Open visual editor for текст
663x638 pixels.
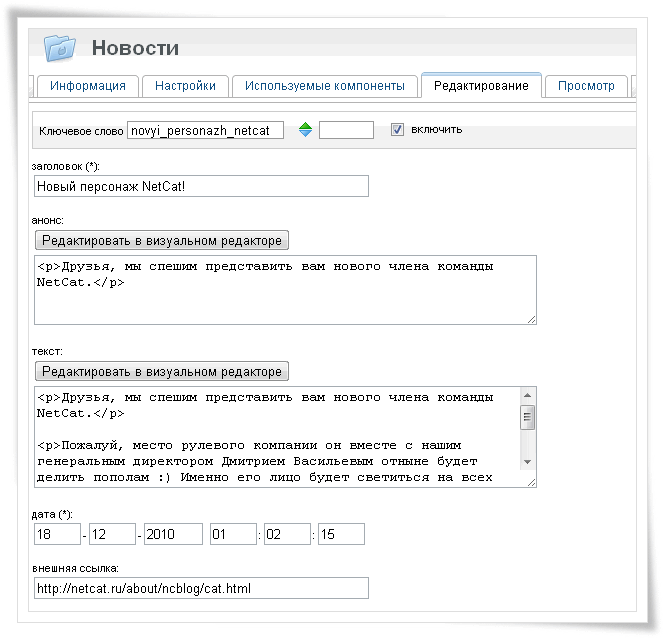coord(162,371)
